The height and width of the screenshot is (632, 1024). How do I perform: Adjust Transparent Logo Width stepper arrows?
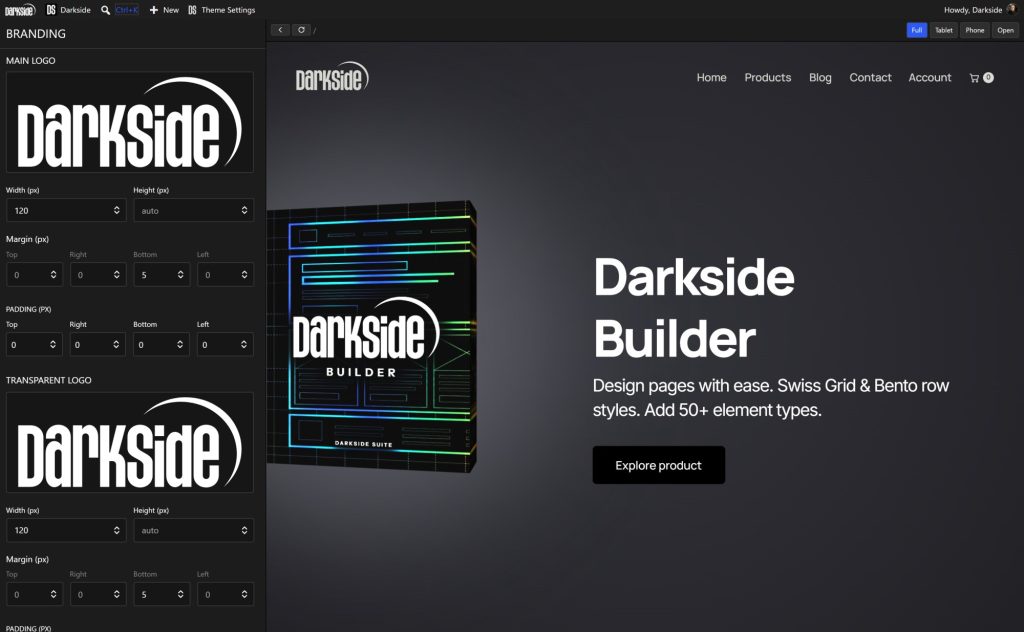coord(116,530)
